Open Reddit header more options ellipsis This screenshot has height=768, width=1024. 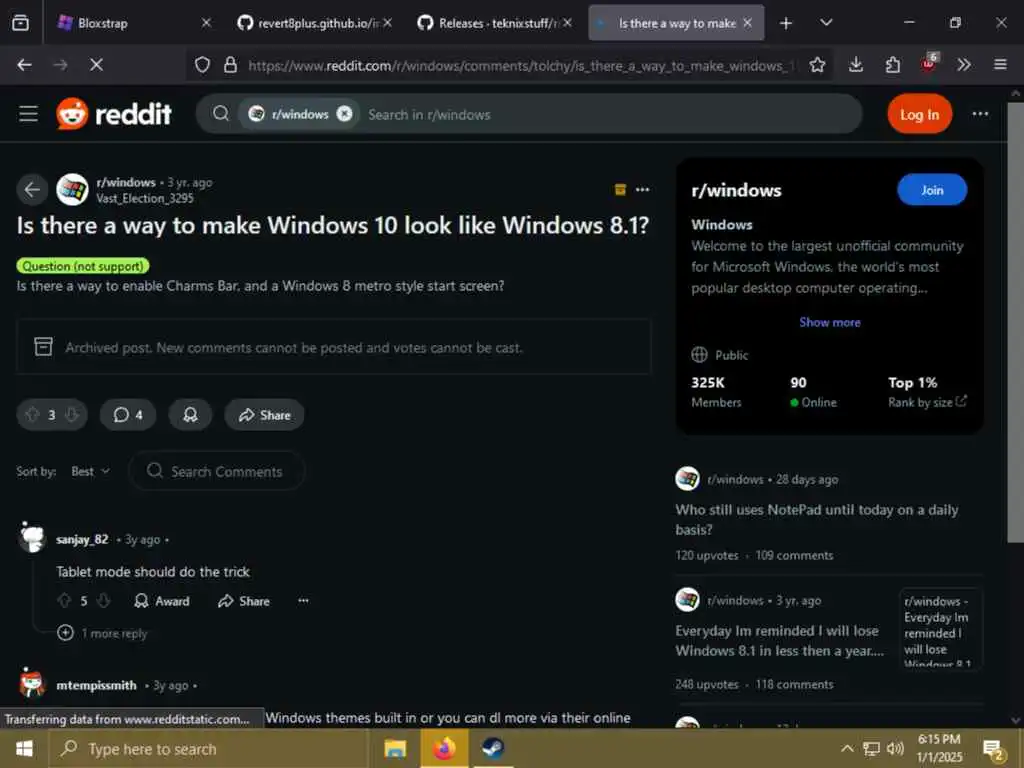[980, 114]
